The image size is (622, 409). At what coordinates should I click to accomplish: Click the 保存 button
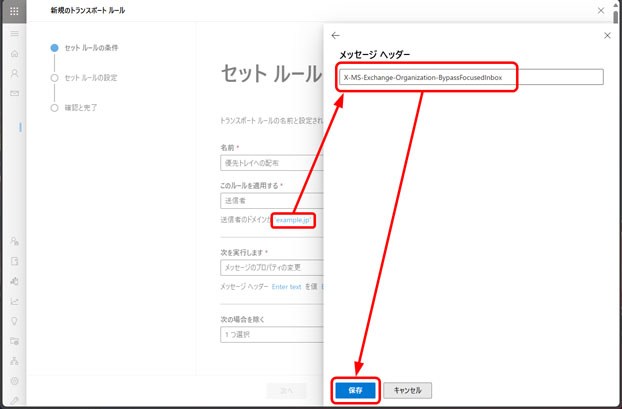pos(355,391)
